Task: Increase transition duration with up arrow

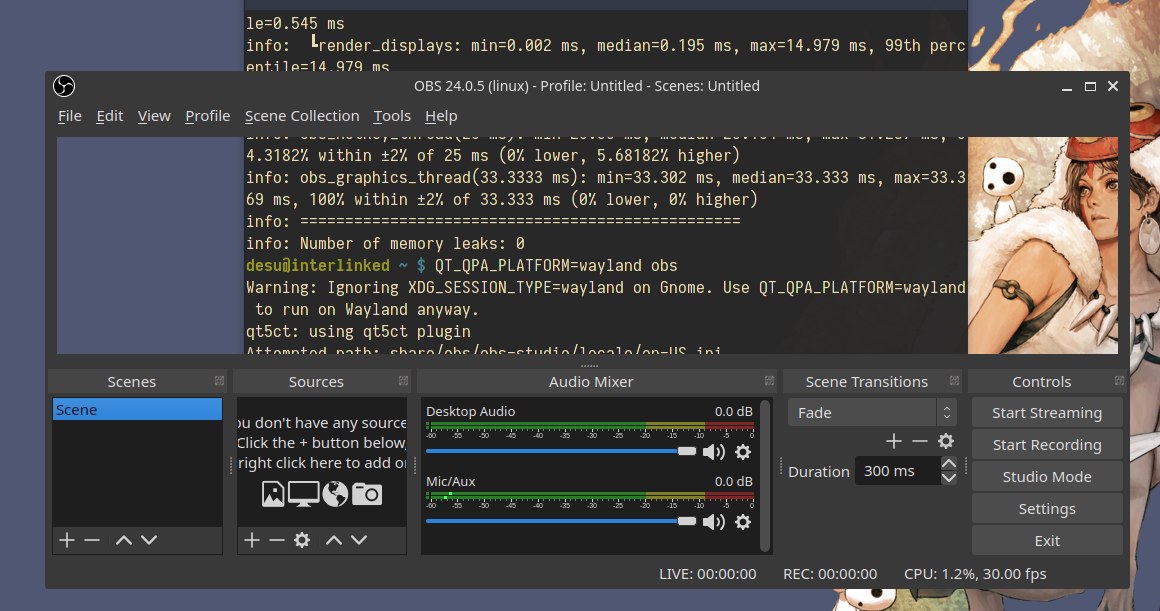Action: [948, 464]
